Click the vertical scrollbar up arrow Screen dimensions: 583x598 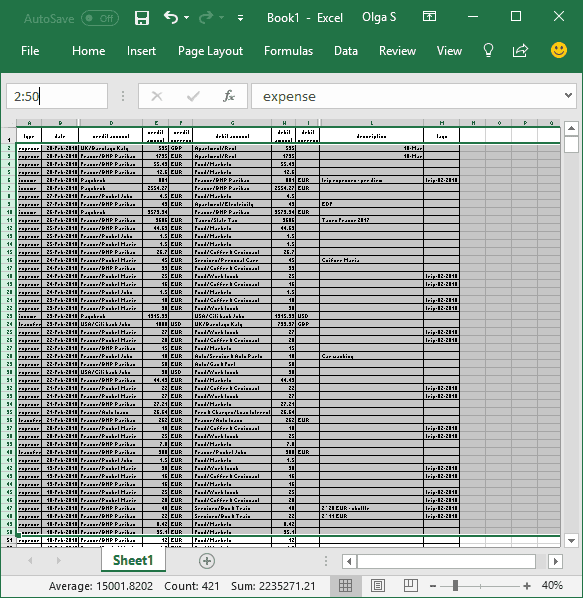[x=571, y=128]
